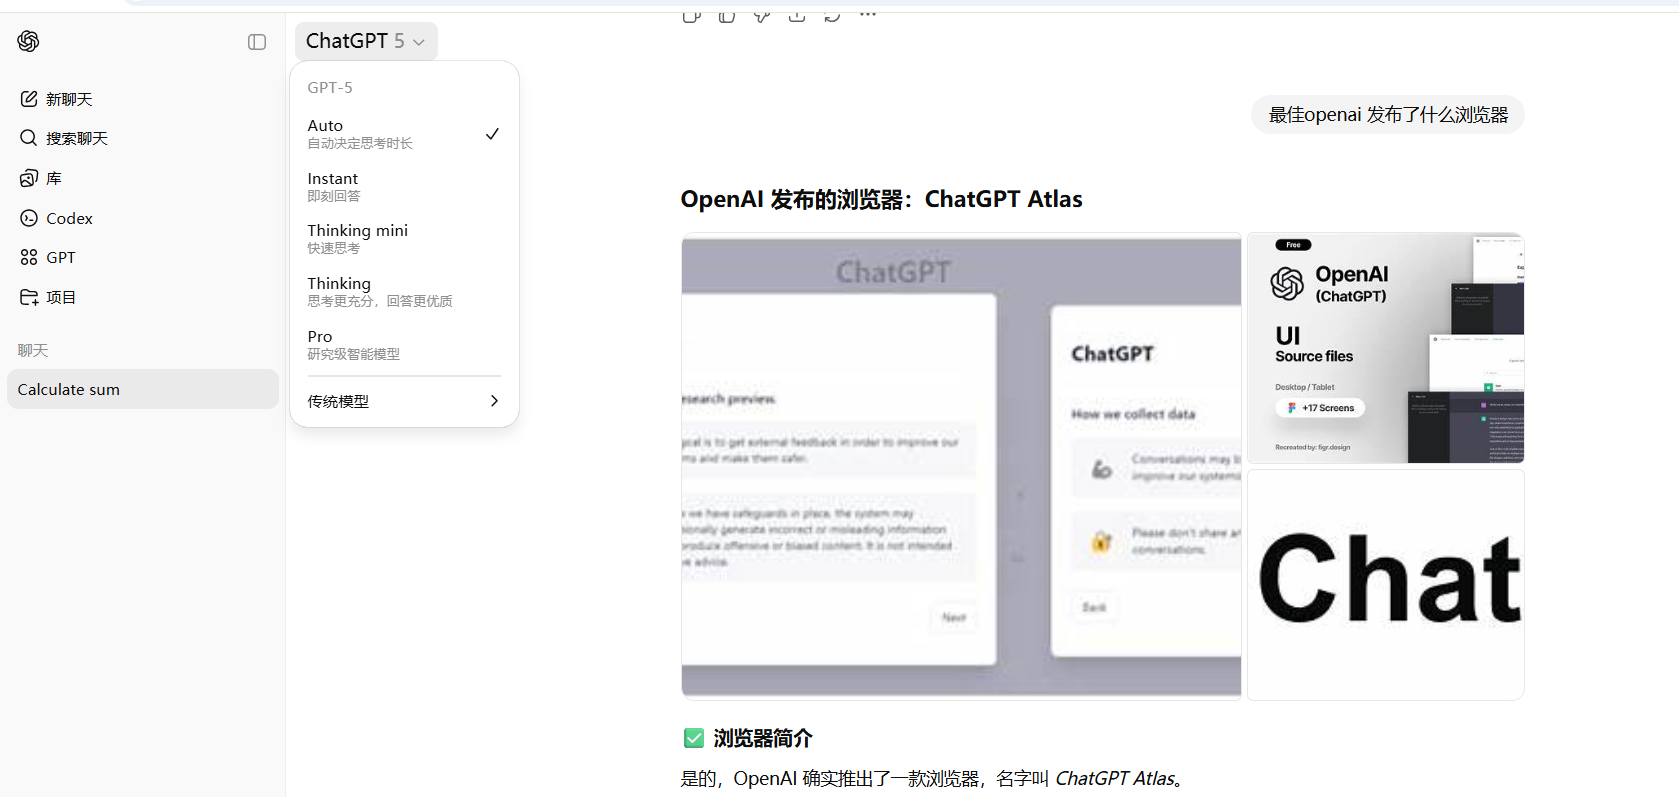Click the user message about openai browser
Screen dimensions: 1679x797
(1387, 115)
